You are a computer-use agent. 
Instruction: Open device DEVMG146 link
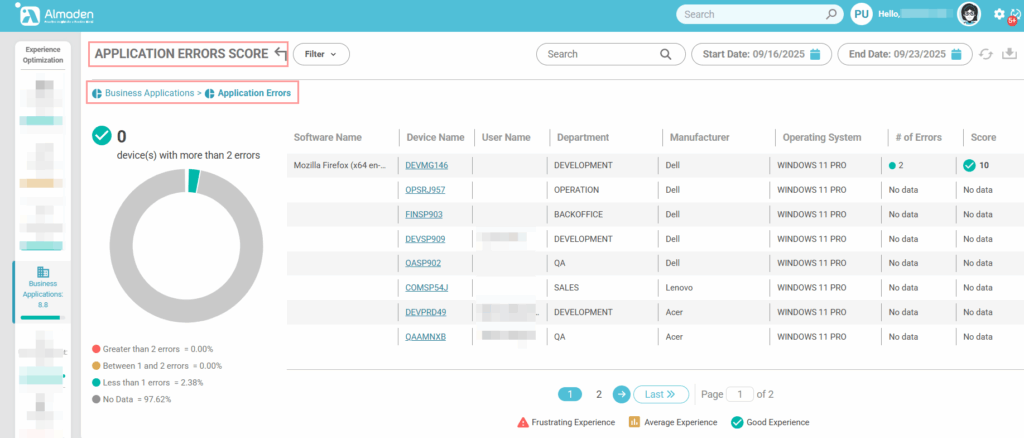(426, 165)
